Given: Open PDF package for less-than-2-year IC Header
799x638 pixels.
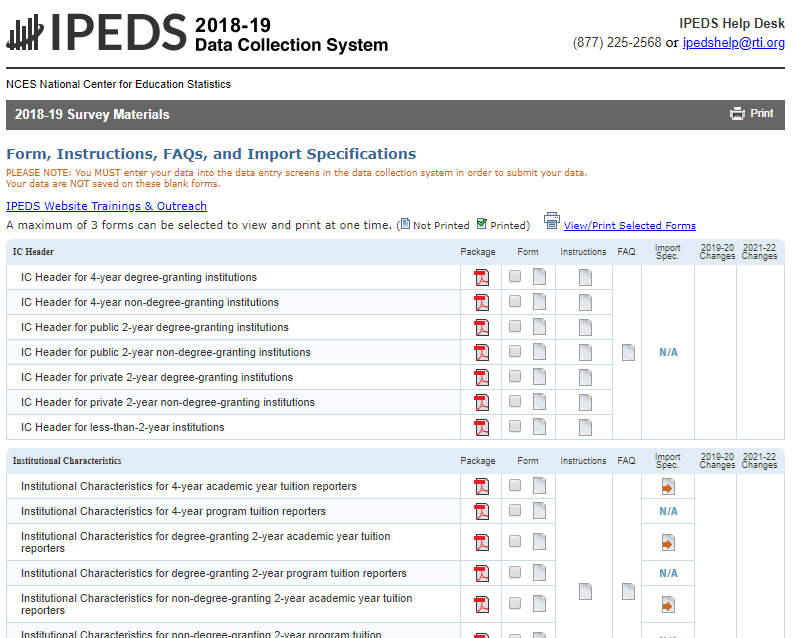Looking at the screenshot, I should (x=482, y=428).
